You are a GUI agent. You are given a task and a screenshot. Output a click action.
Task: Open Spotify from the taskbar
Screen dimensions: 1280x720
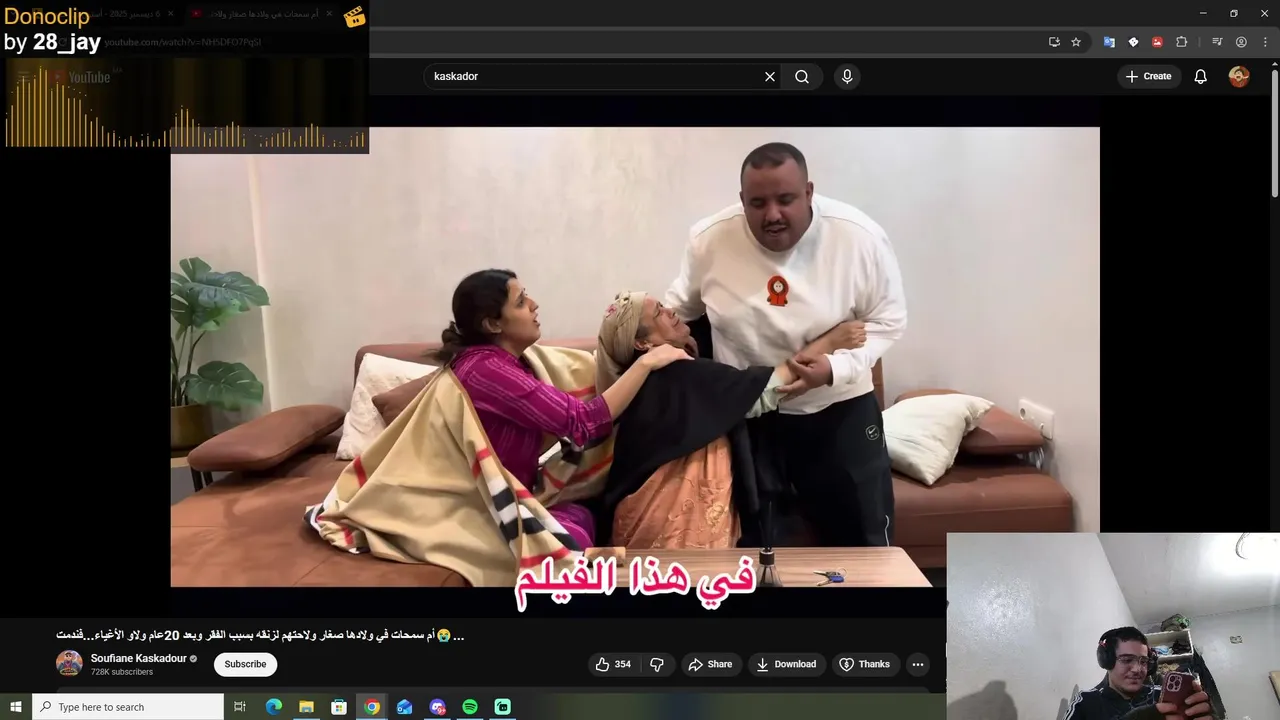[470, 707]
